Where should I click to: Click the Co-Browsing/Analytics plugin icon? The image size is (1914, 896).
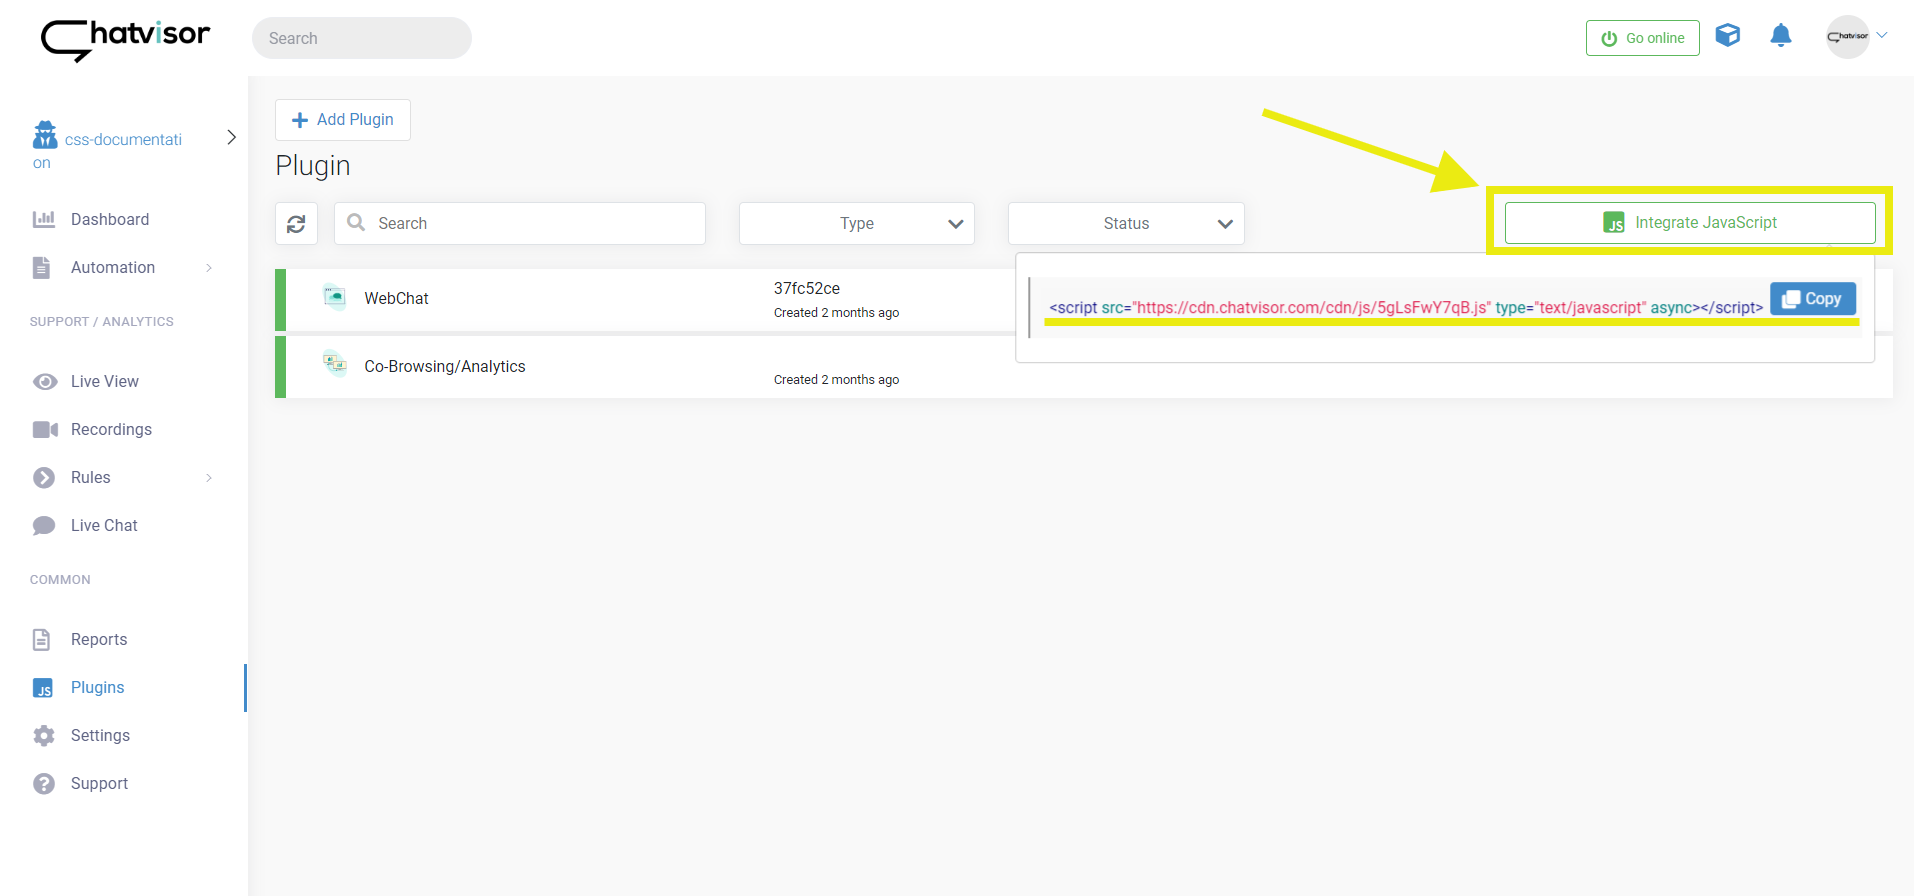click(x=335, y=364)
